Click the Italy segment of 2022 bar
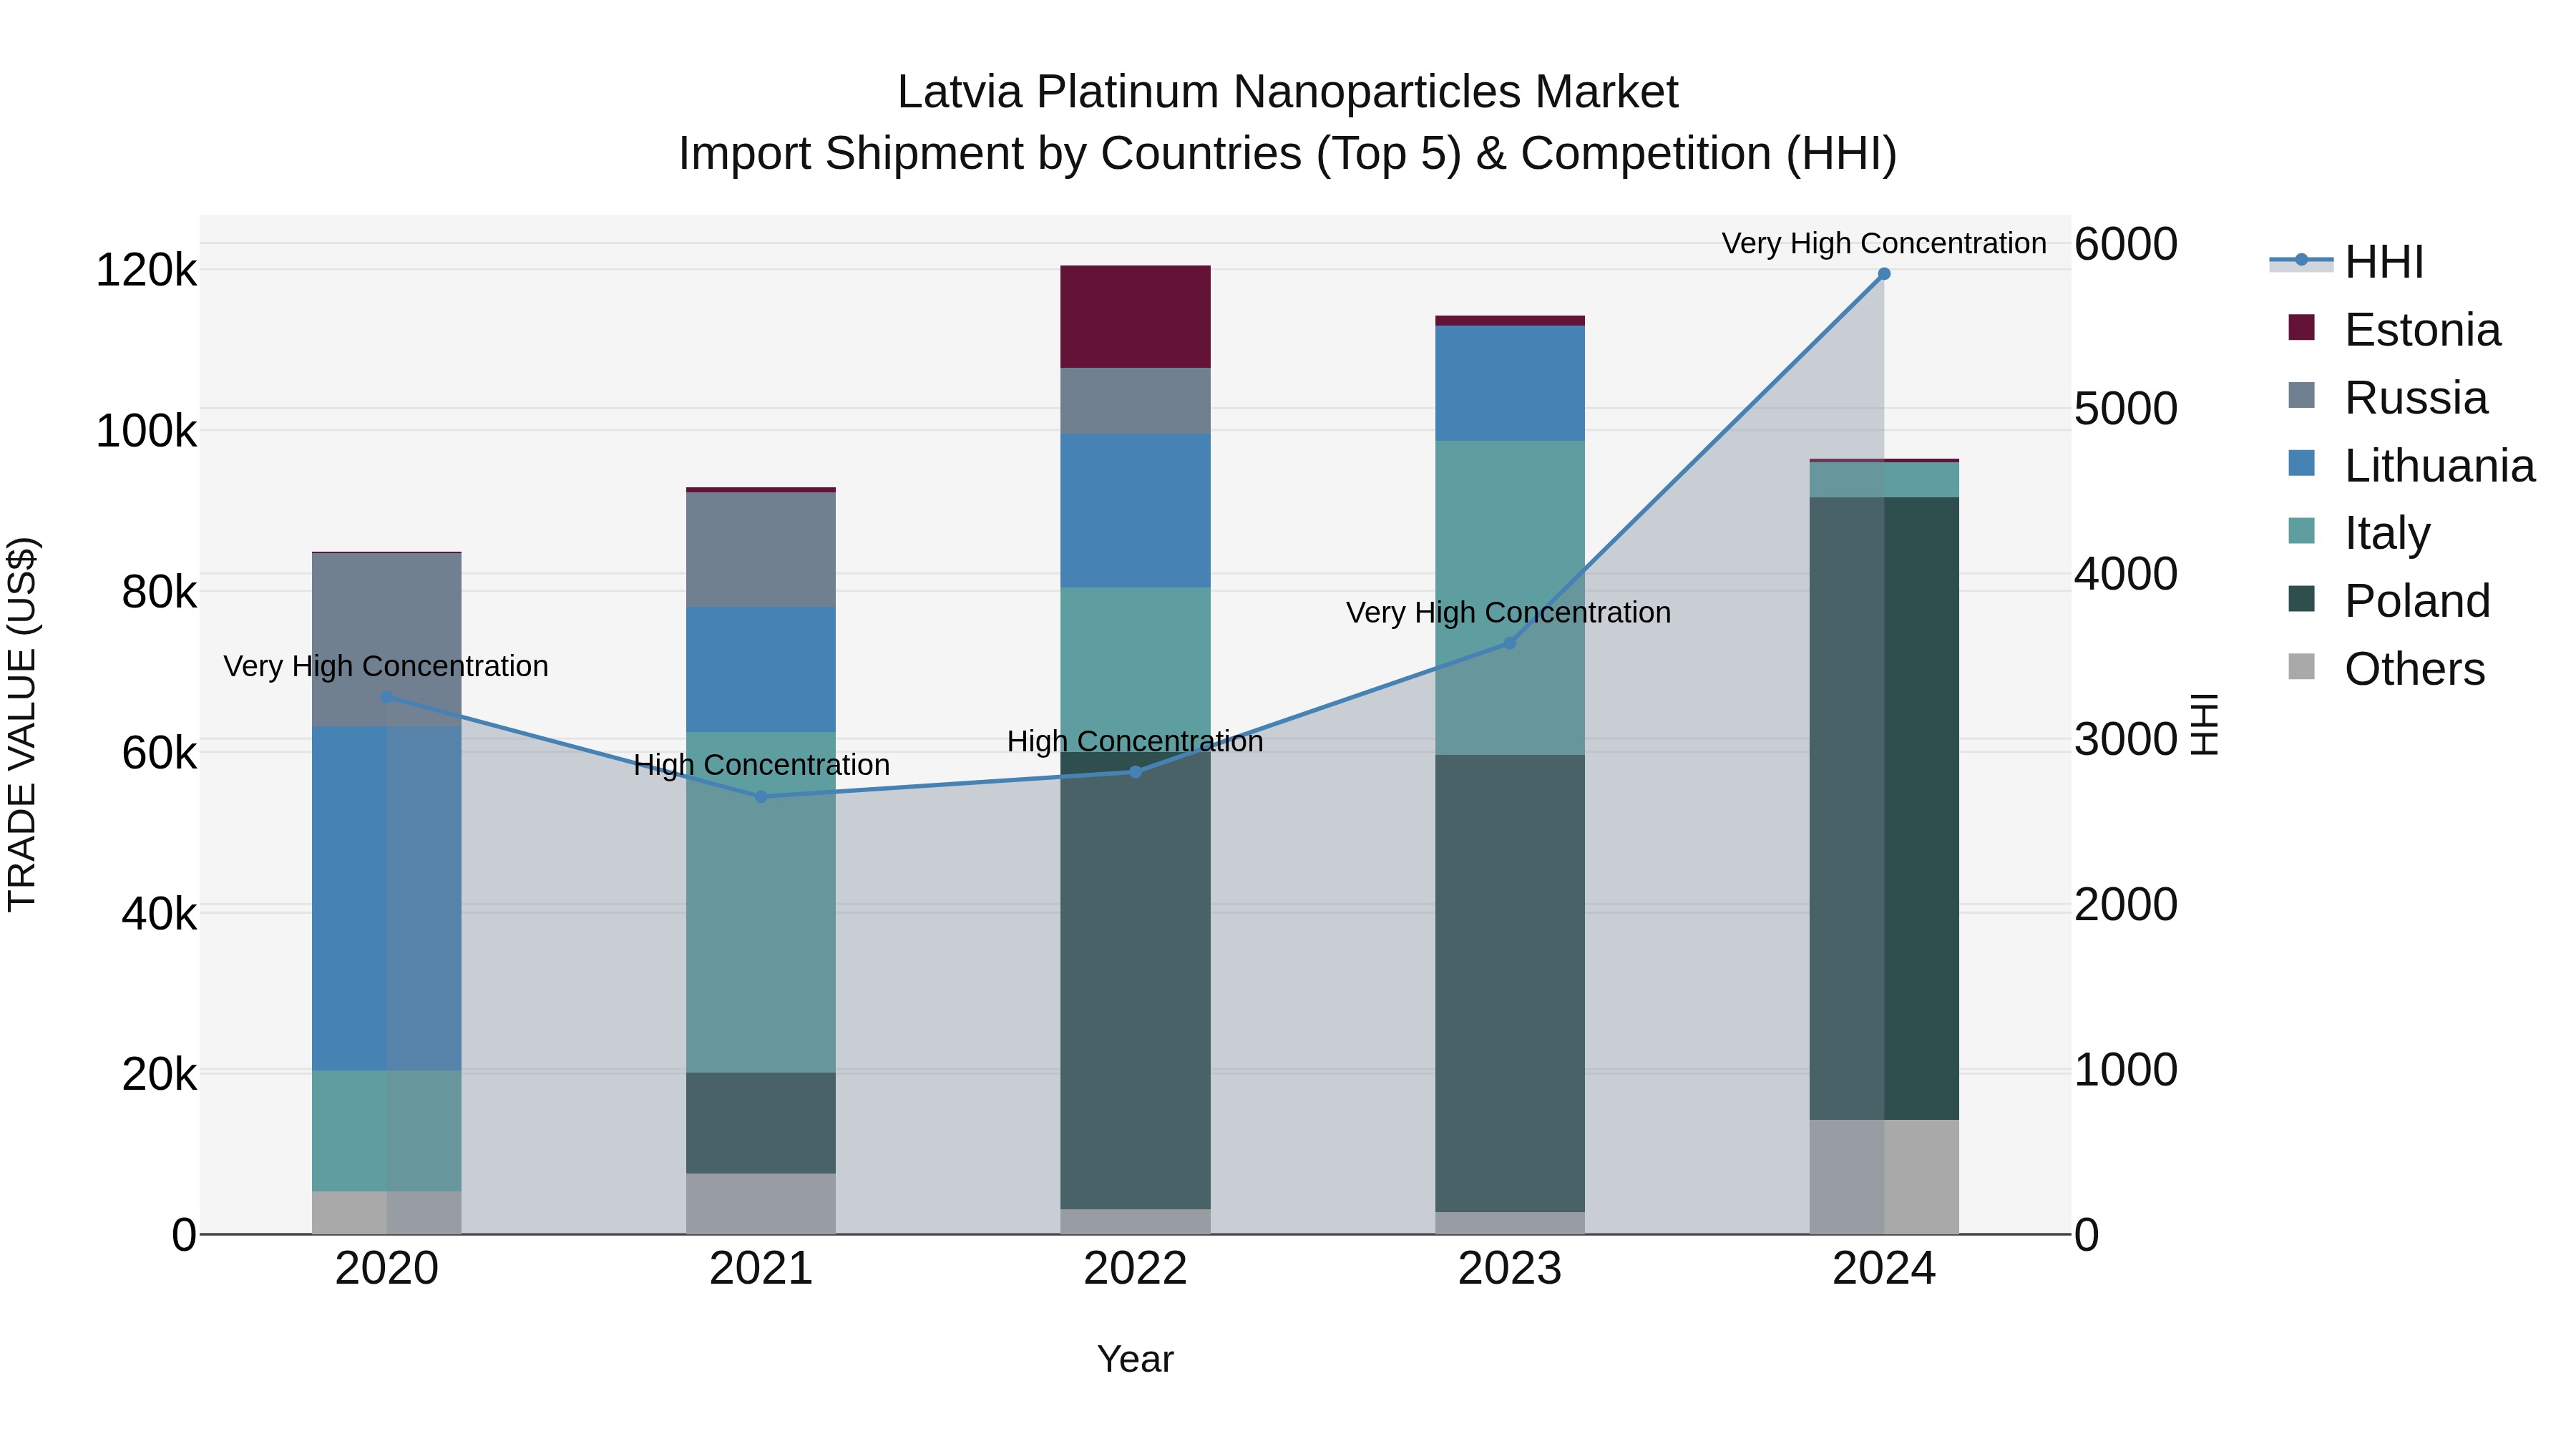The image size is (2576, 1449). click(x=1135, y=670)
